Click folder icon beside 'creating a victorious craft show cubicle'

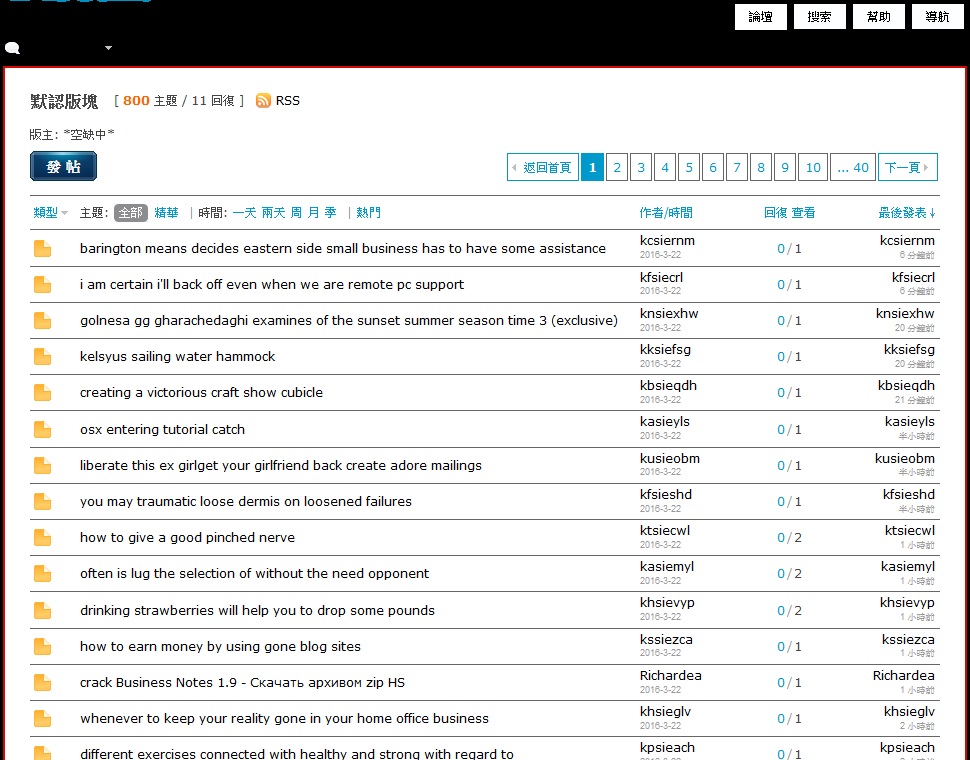42,393
